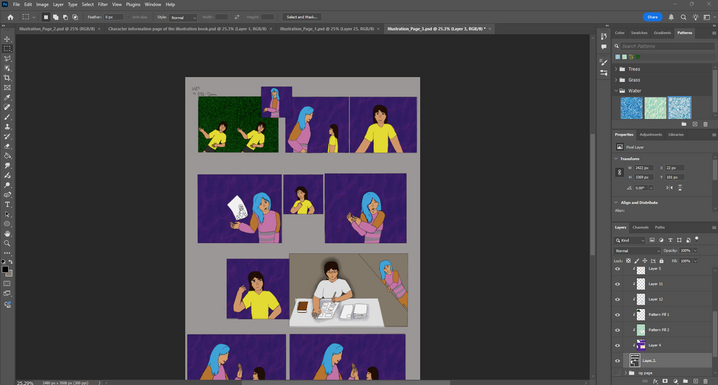Hide Layer 4 with eye icon

[x=617, y=346]
